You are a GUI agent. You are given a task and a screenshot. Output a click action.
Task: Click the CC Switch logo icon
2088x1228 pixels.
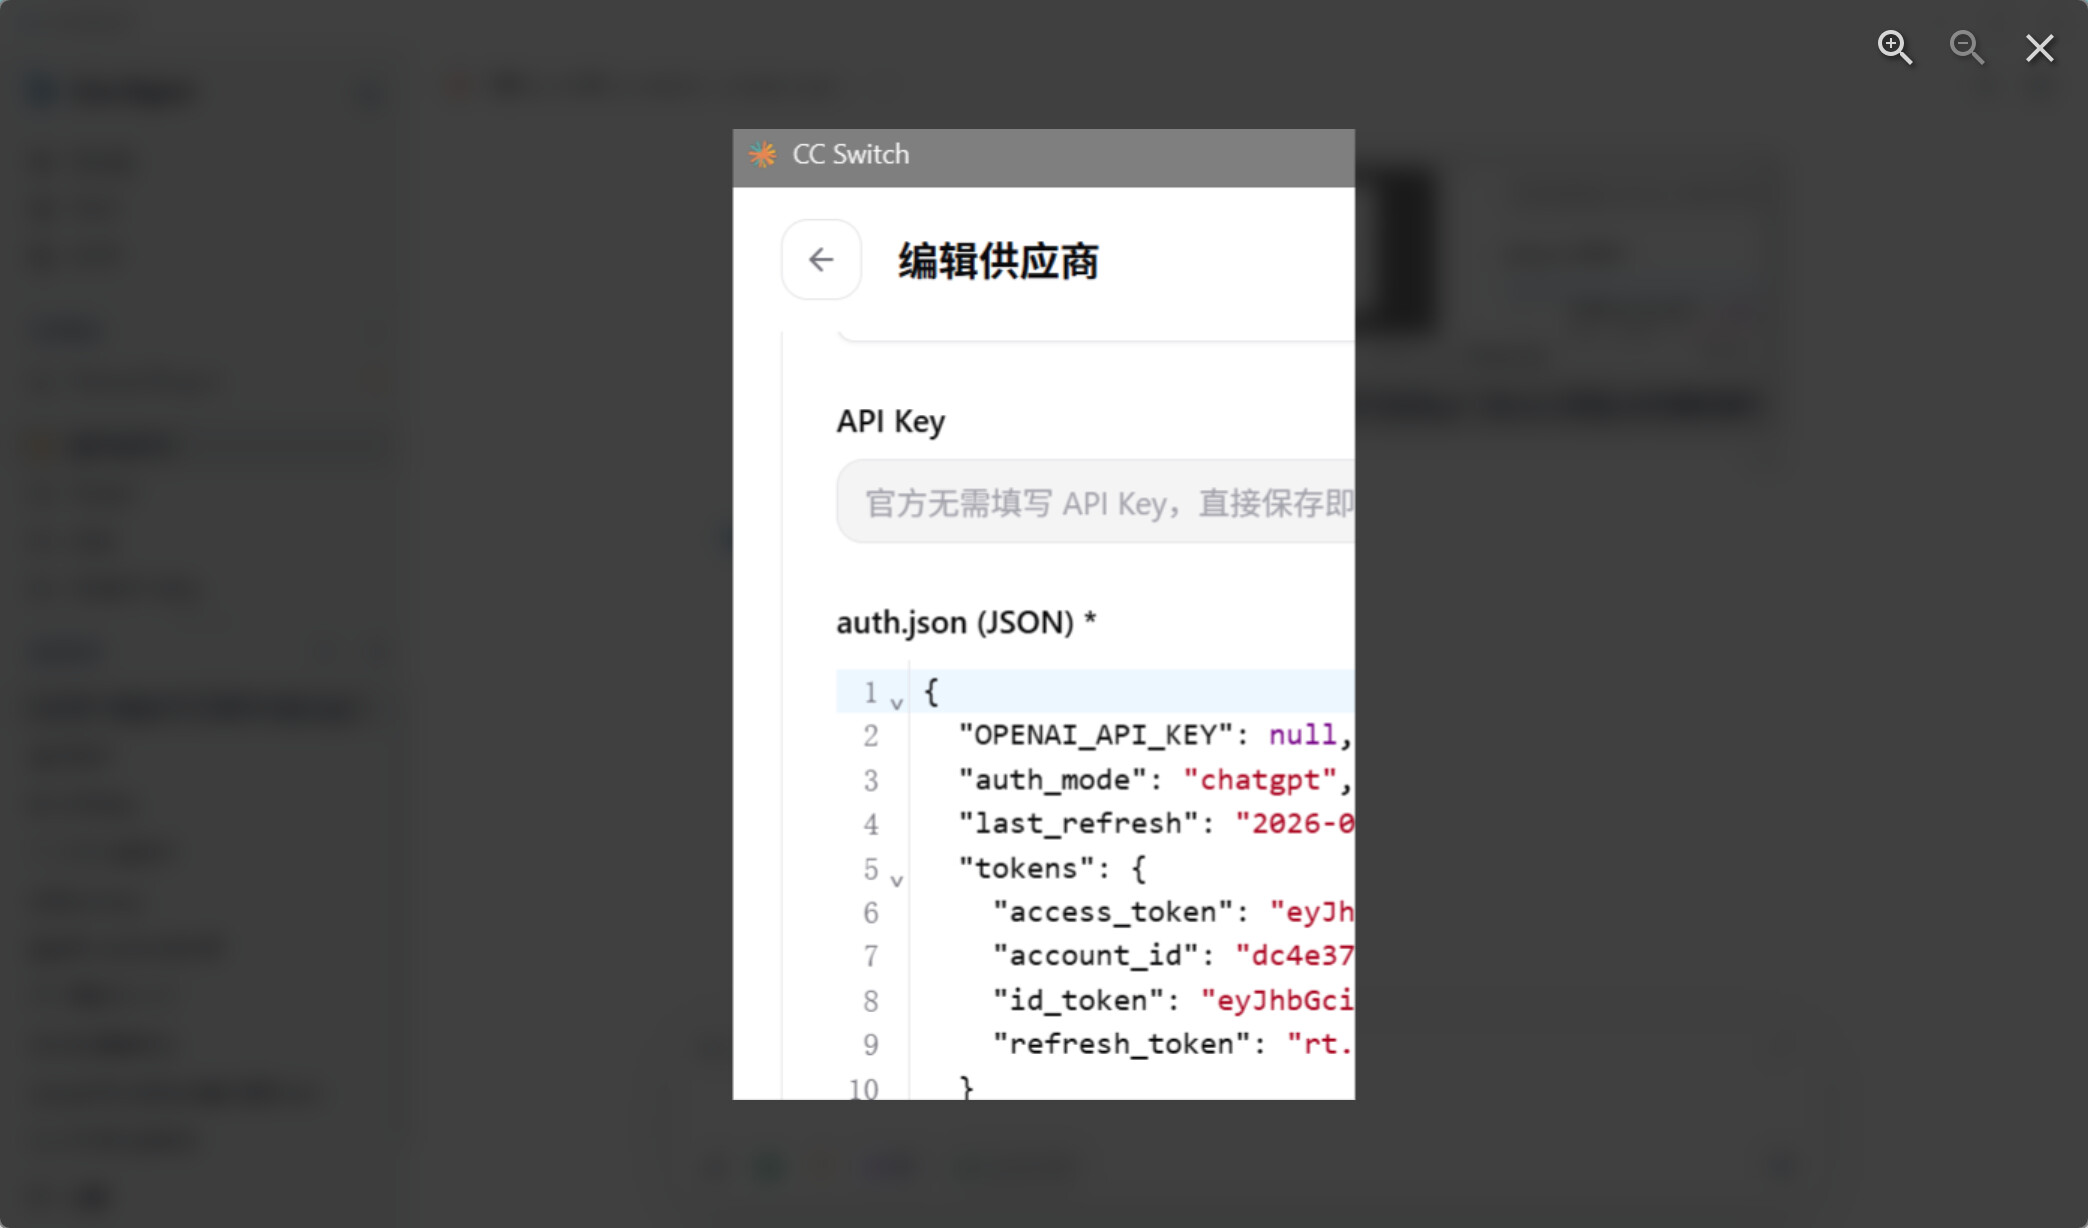tap(762, 154)
